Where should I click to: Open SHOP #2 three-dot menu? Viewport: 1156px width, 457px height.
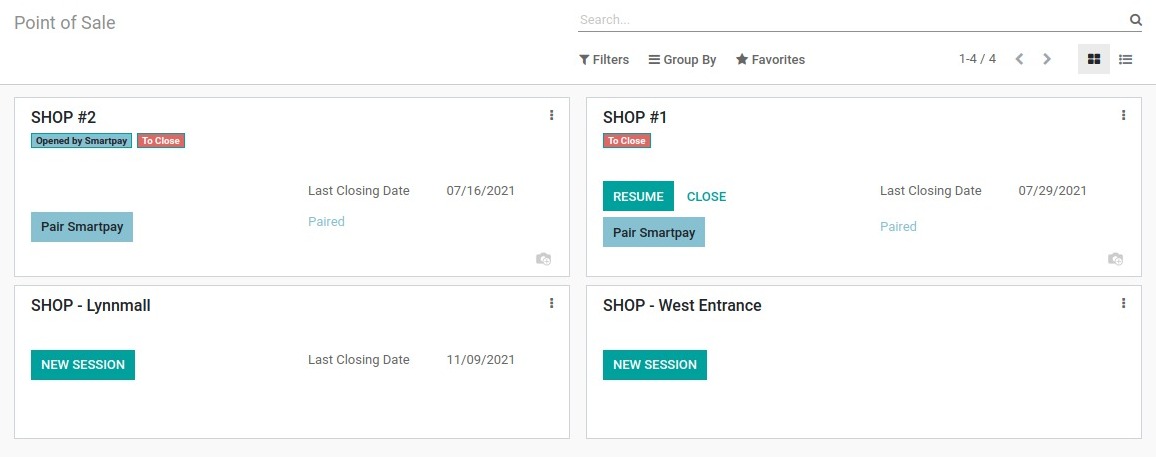(x=551, y=115)
